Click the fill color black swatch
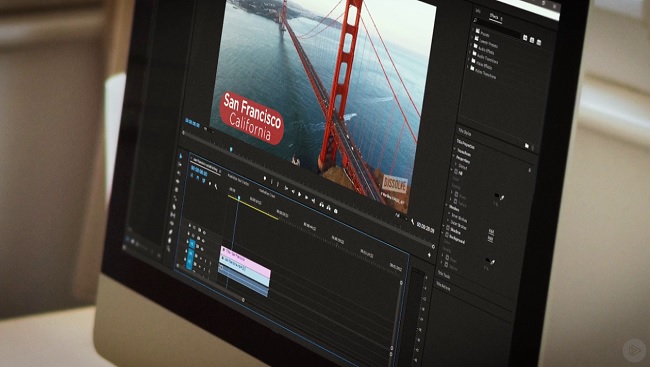The image size is (650, 367). (x=497, y=195)
